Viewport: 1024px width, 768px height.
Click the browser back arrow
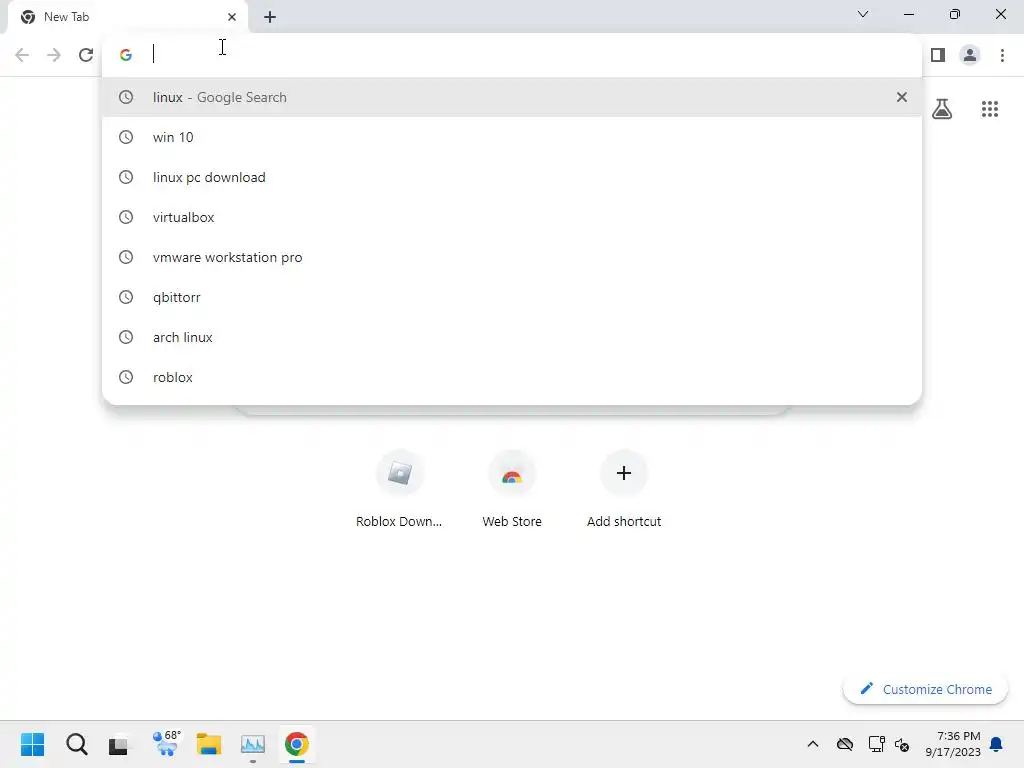(x=22, y=55)
